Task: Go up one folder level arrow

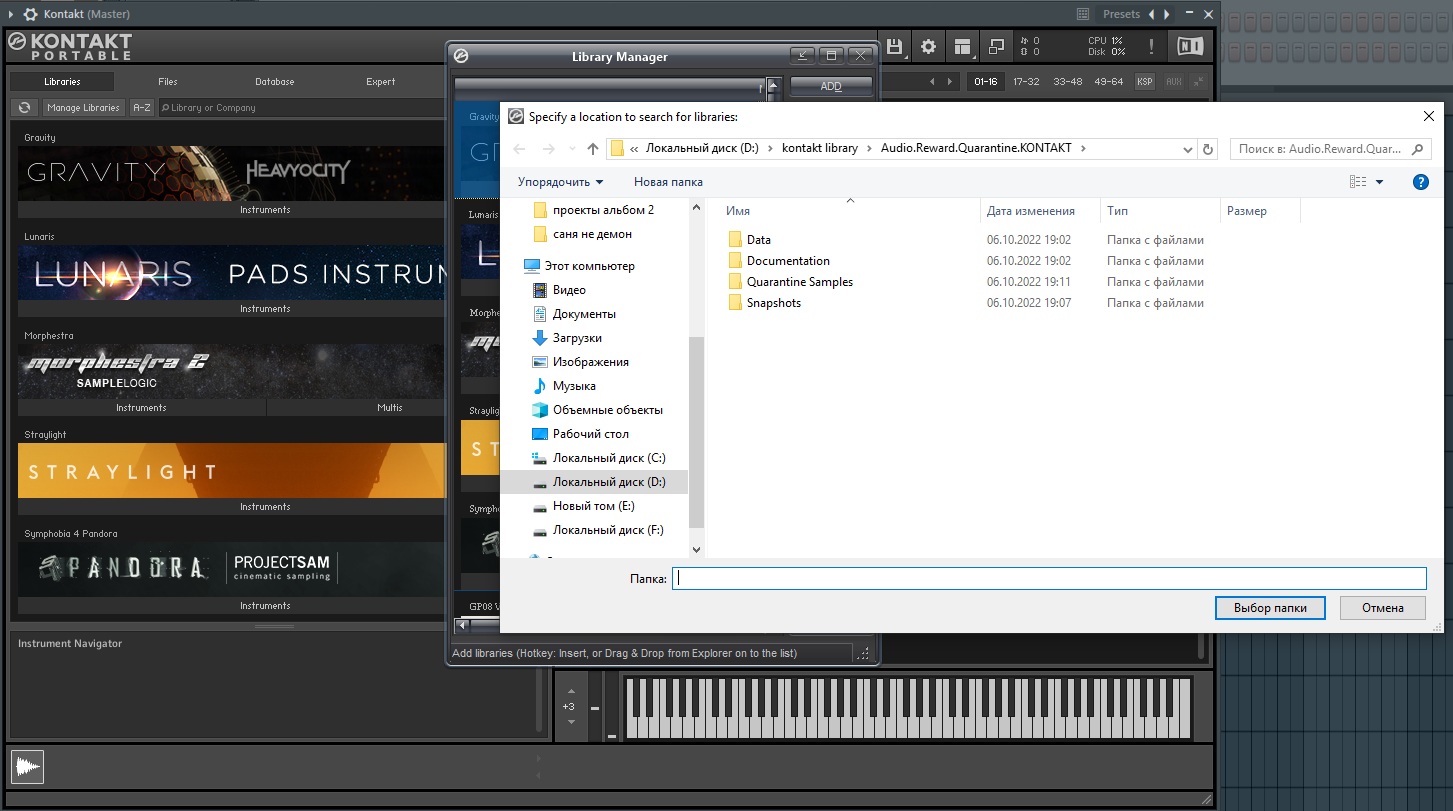Action: point(593,149)
